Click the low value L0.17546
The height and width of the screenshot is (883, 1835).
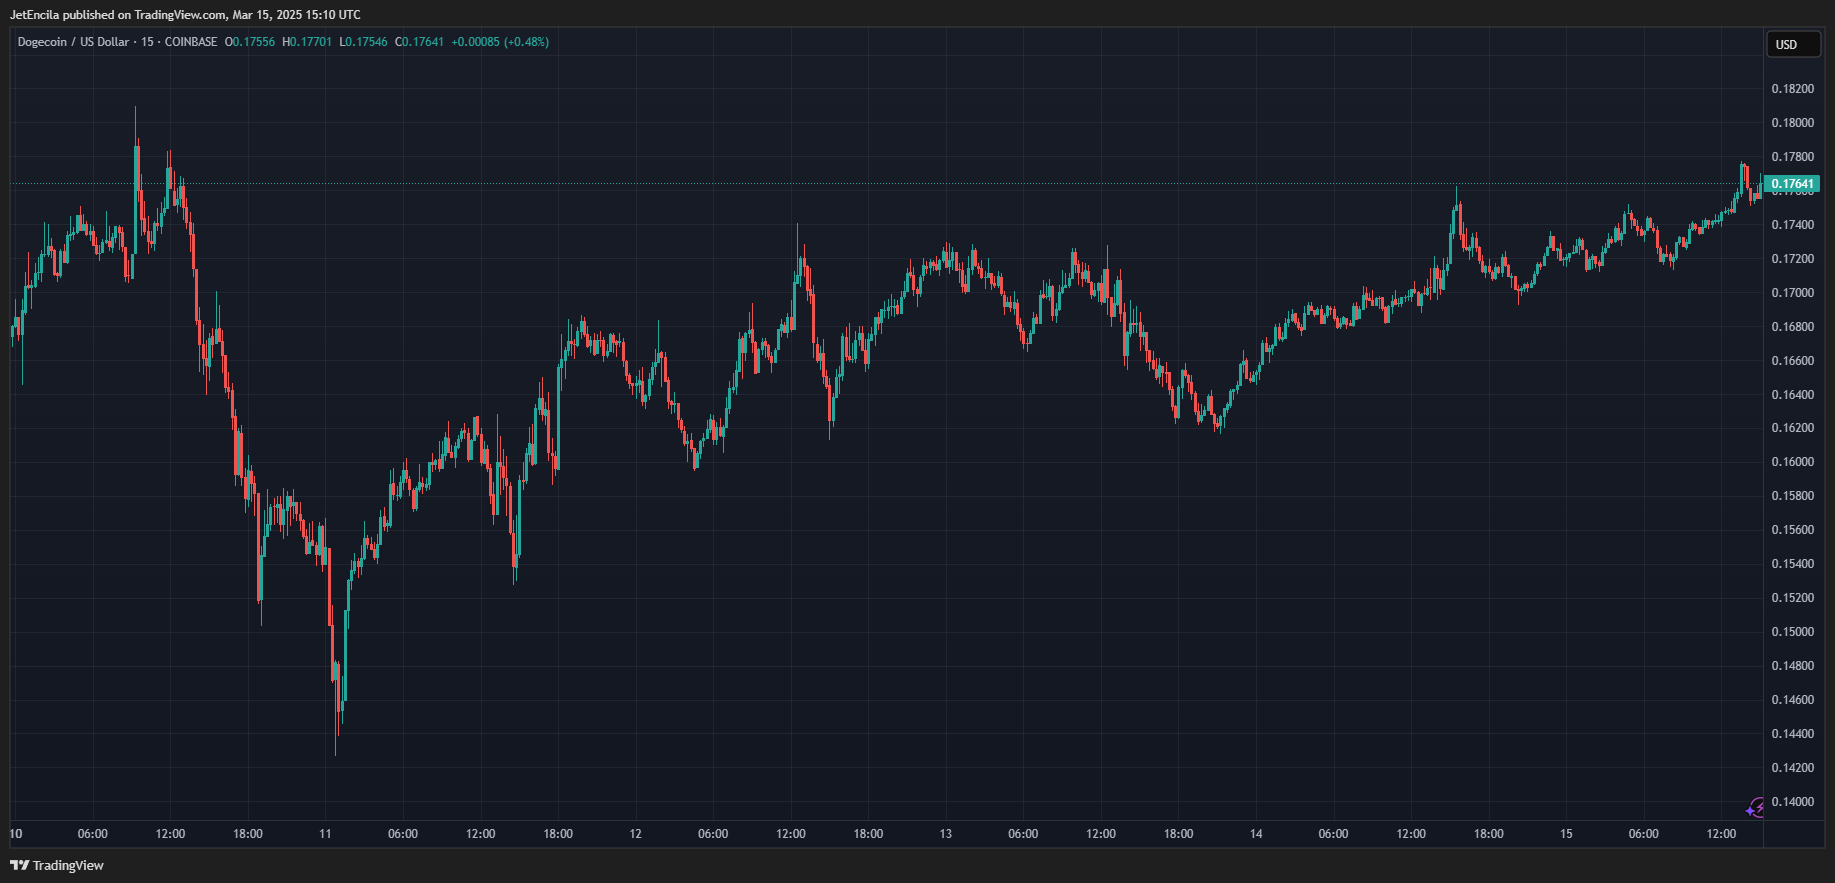coord(363,42)
